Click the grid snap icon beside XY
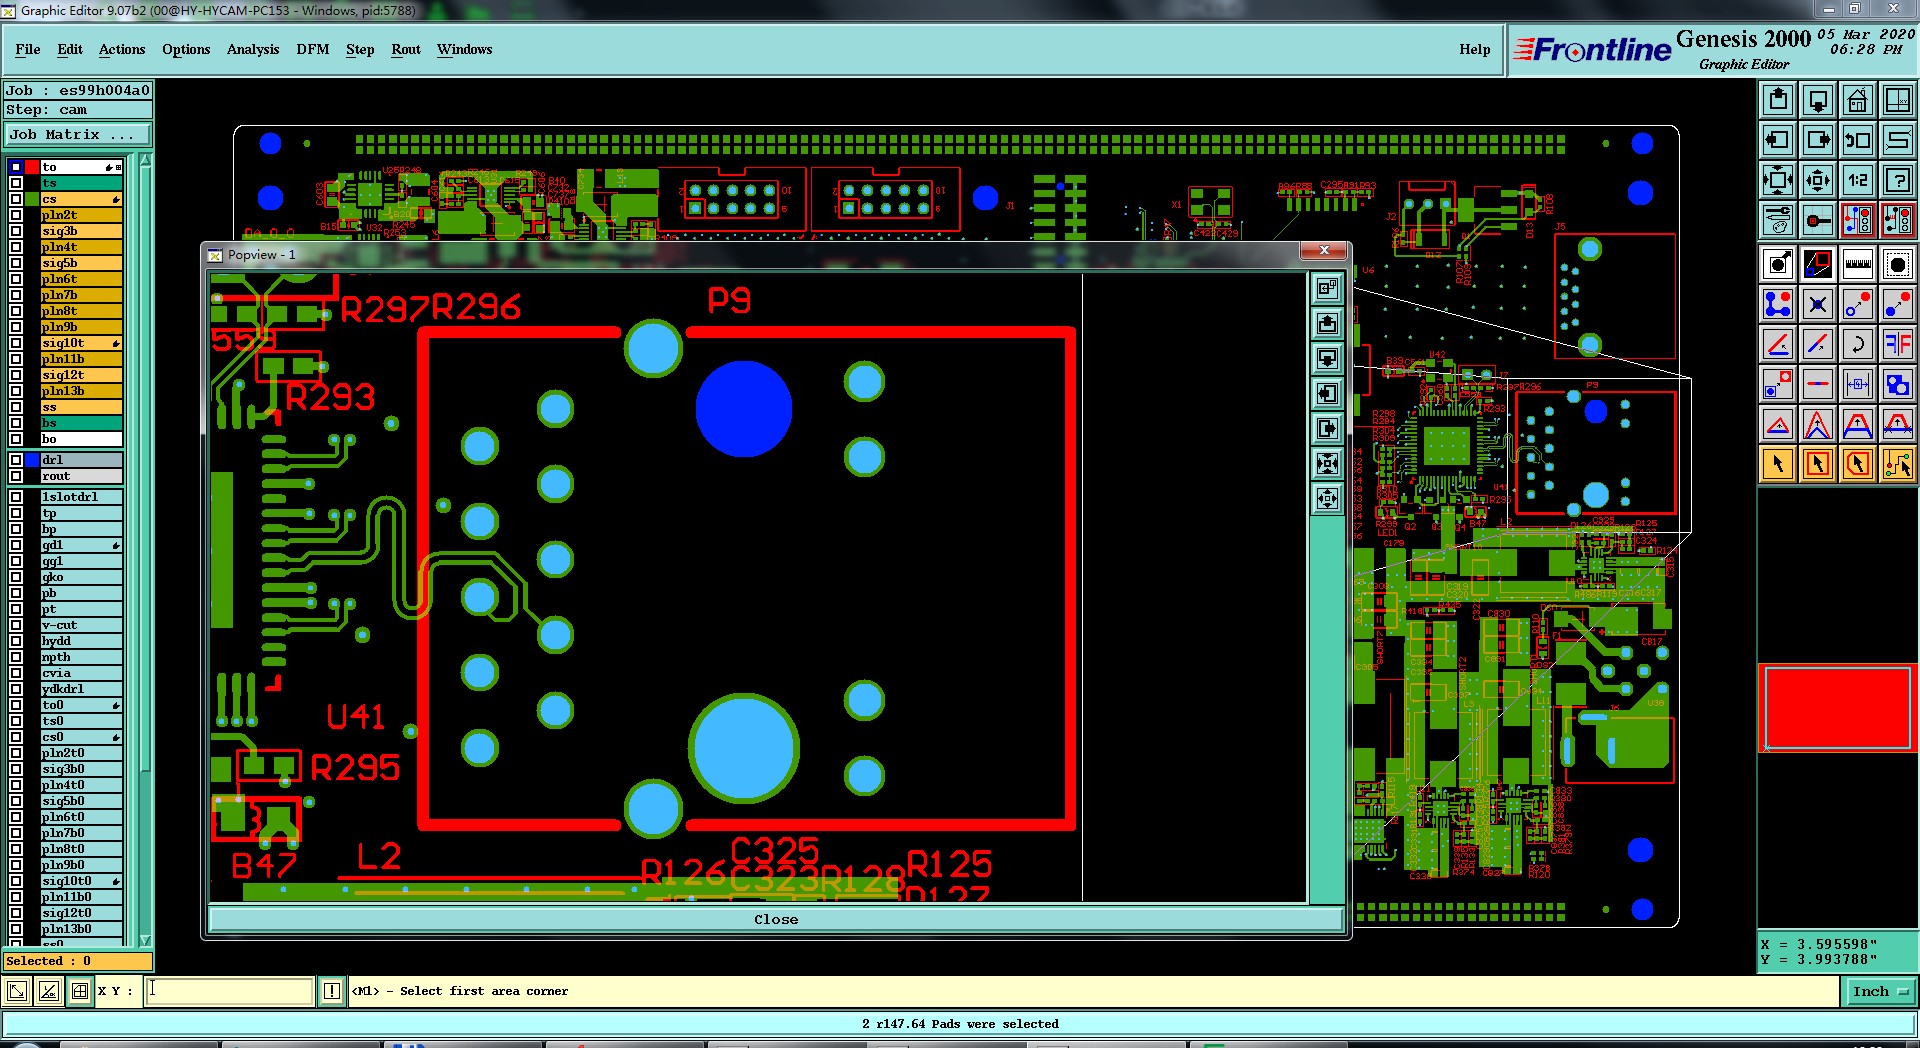1920x1048 pixels. point(80,991)
